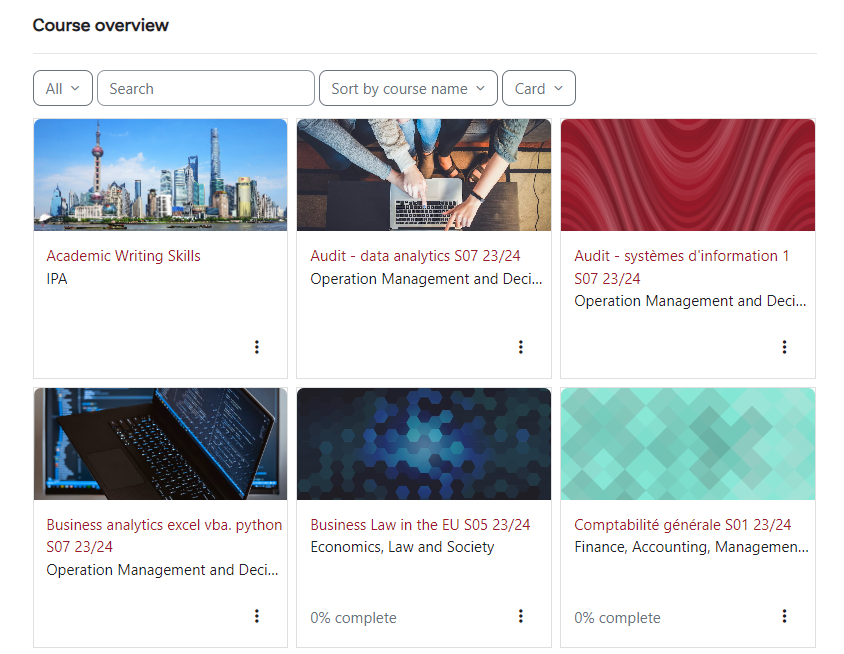Open Business Law in the EU S05 course
This screenshot has height=654, width=844.
[420, 525]
